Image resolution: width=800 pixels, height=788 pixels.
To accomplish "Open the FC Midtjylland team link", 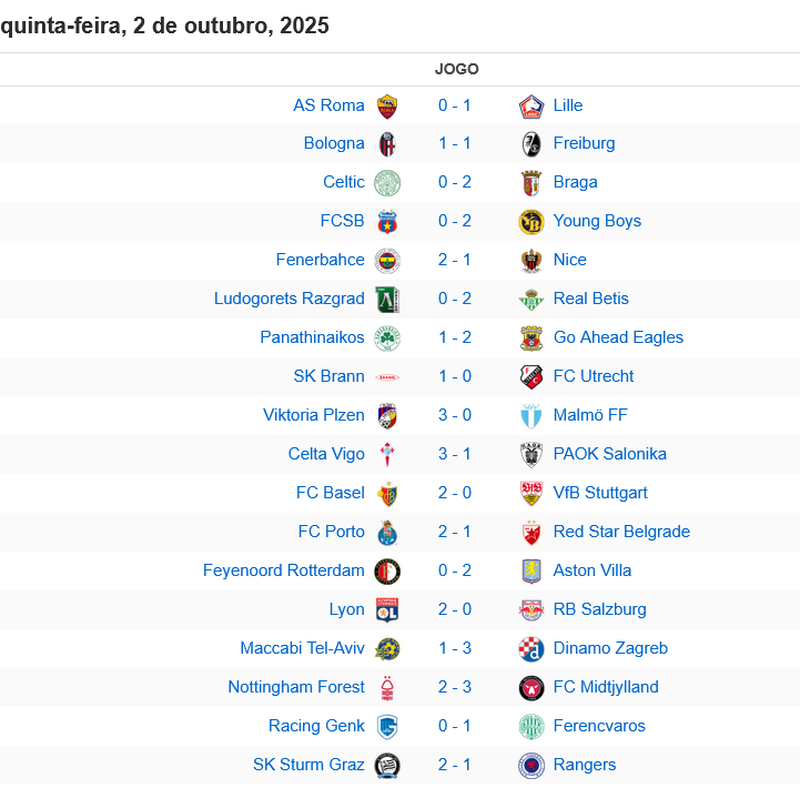I will [606, 688].
